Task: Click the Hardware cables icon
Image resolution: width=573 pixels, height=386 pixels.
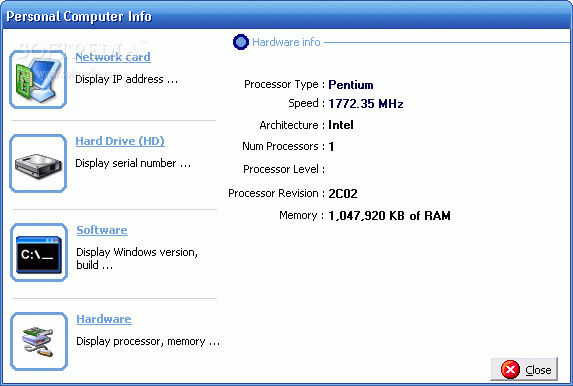Action: [x=39, y=341]
